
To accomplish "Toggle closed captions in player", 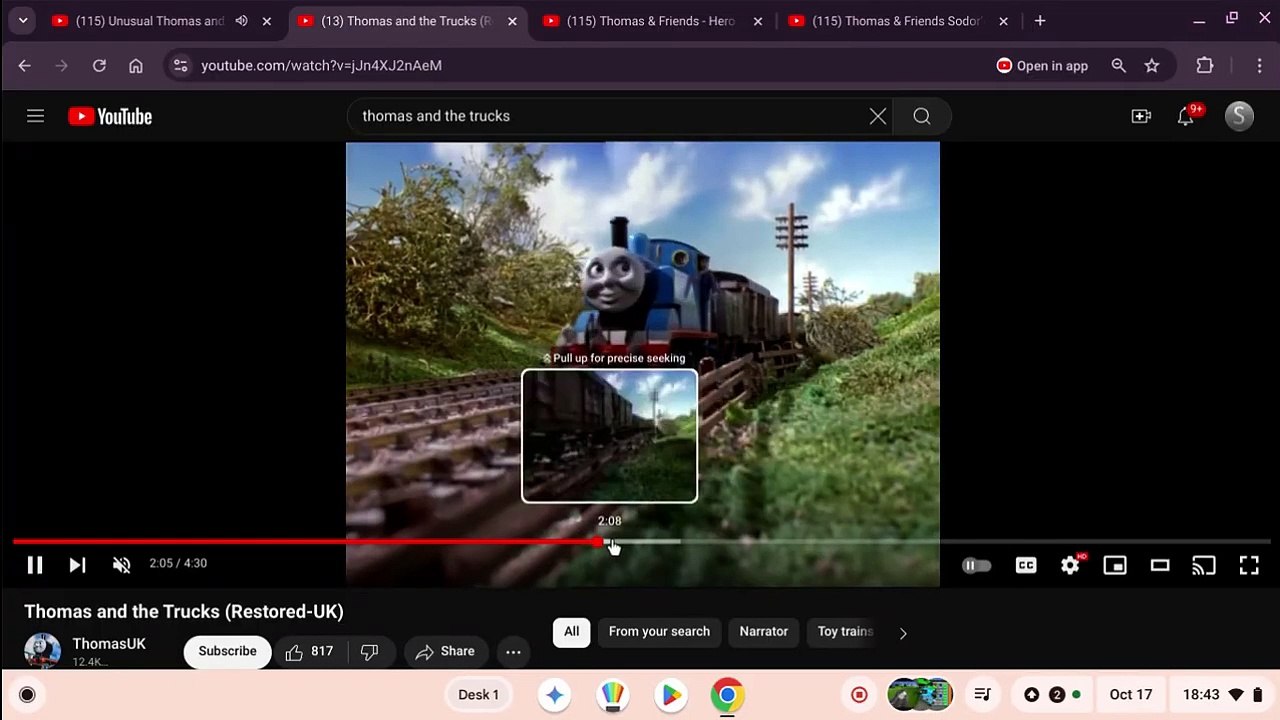I will (x=1026, y=566).
